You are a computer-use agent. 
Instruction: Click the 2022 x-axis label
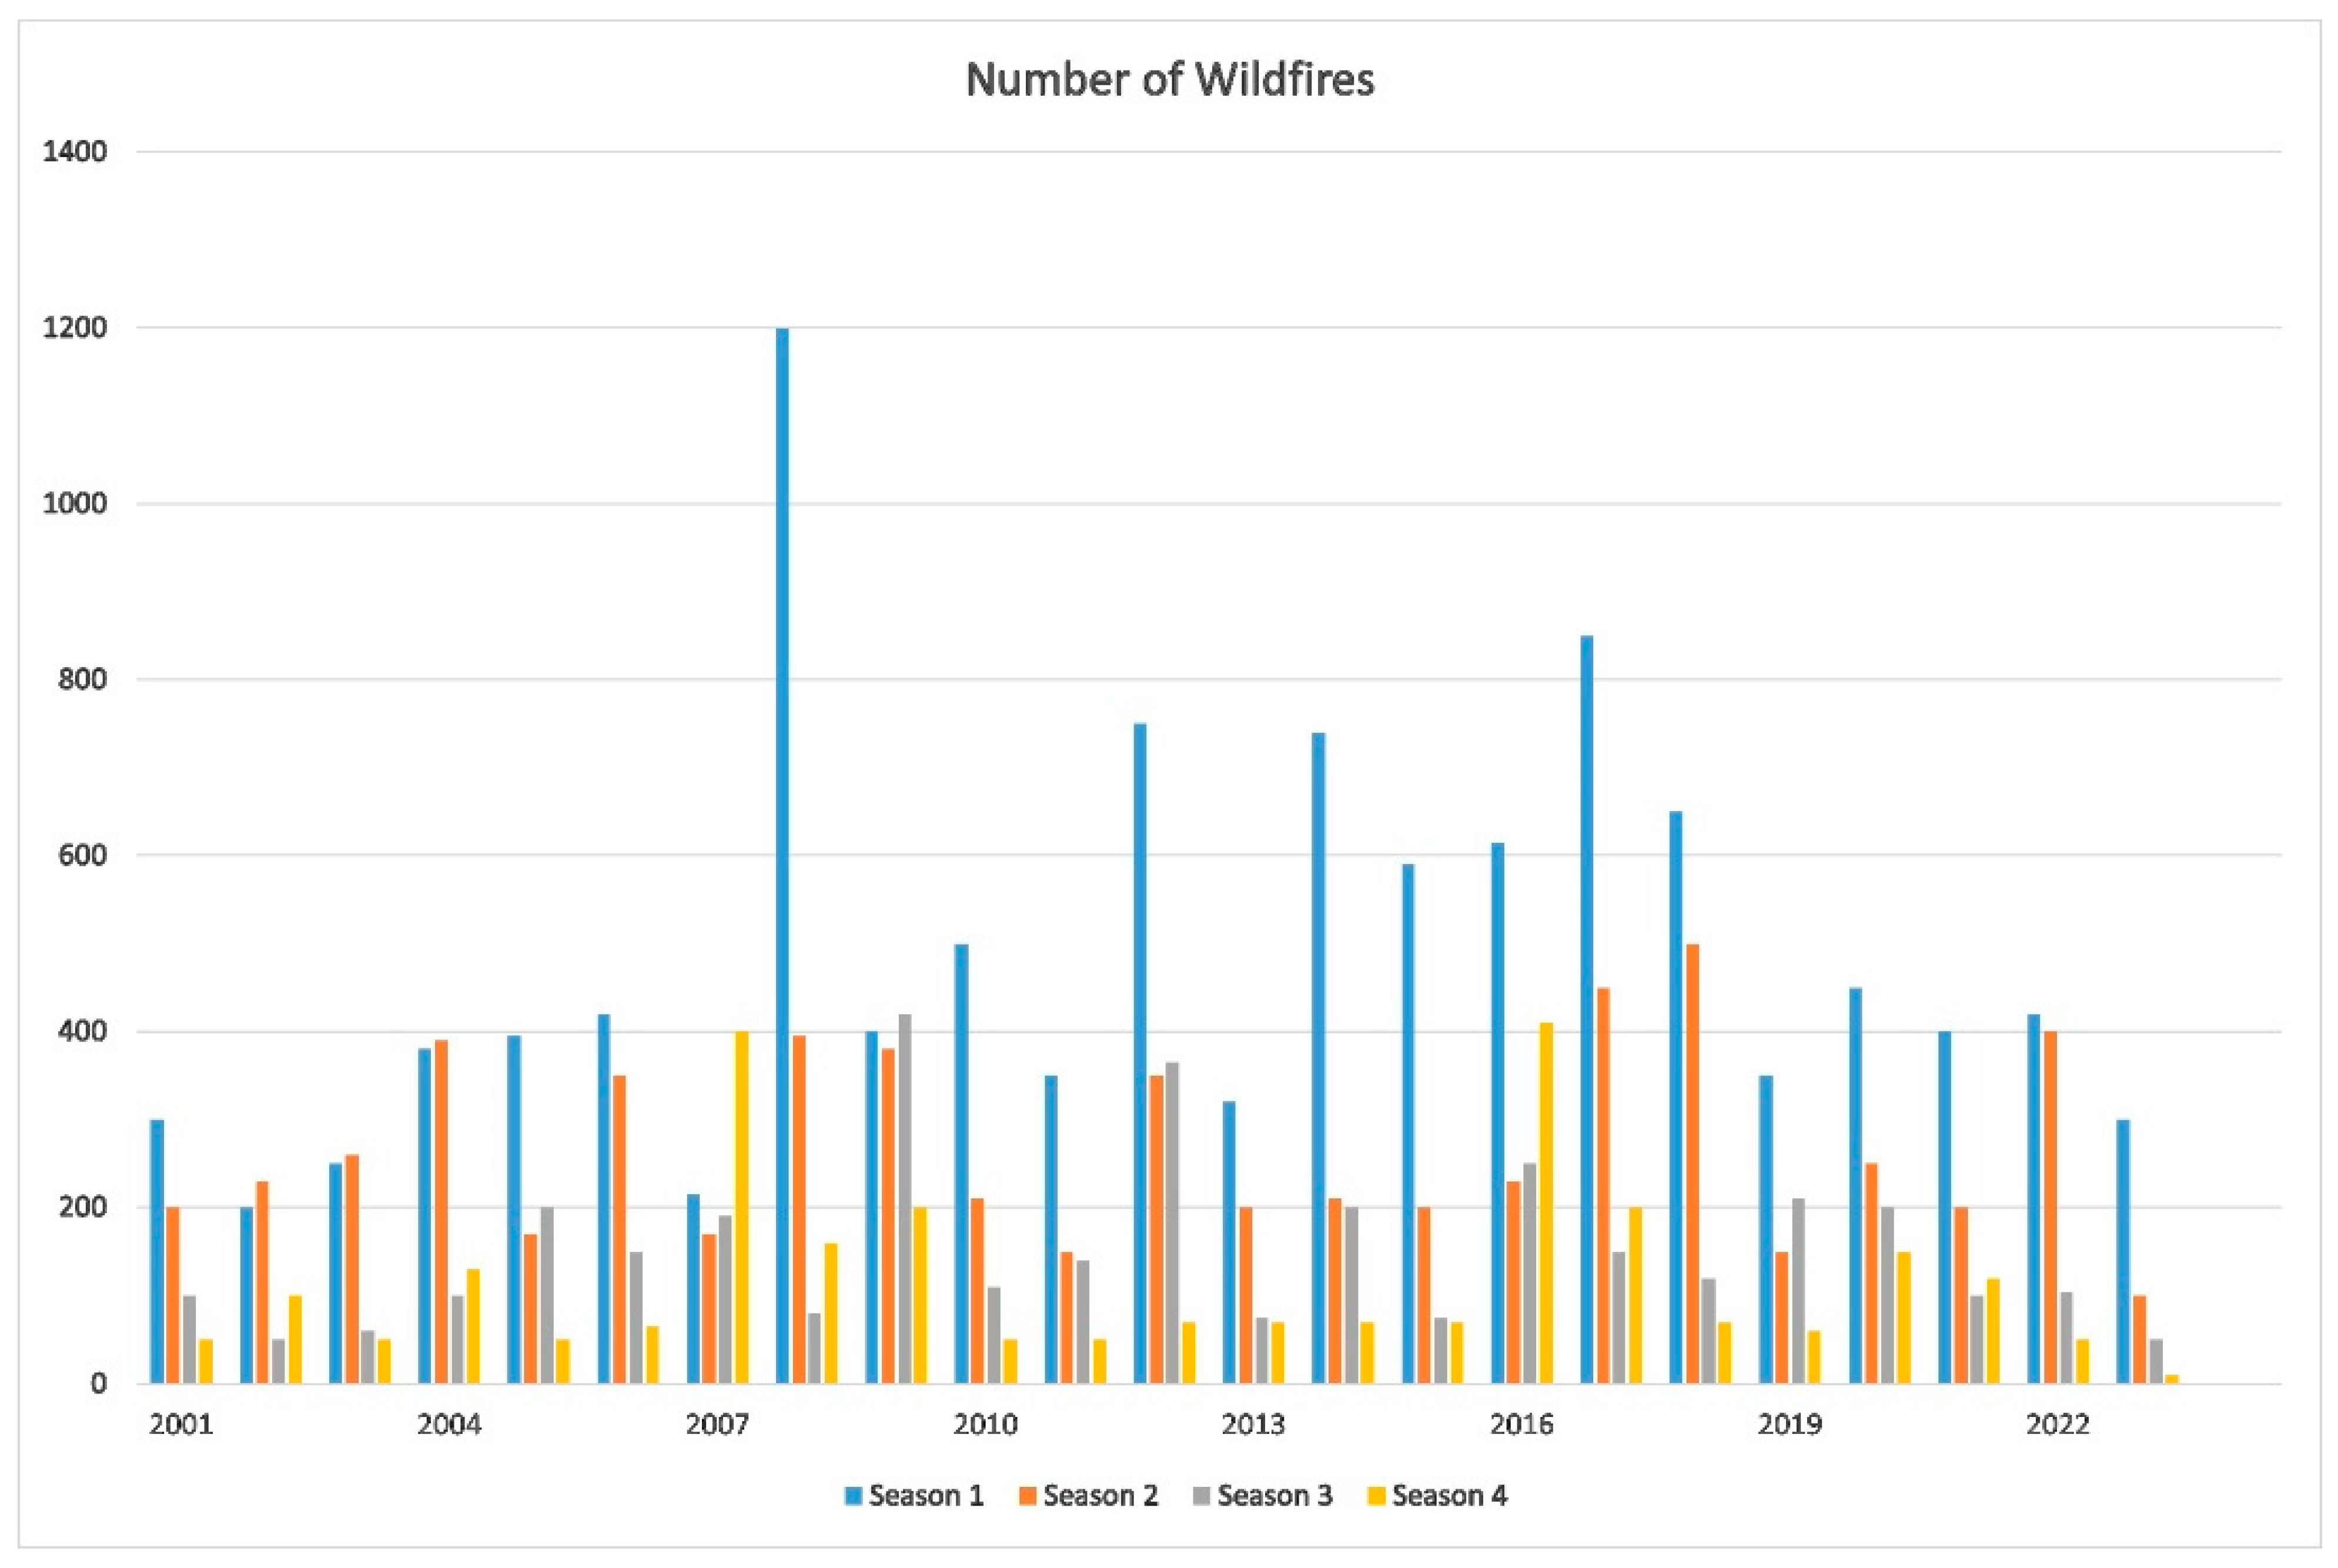pos(2058,1424)
